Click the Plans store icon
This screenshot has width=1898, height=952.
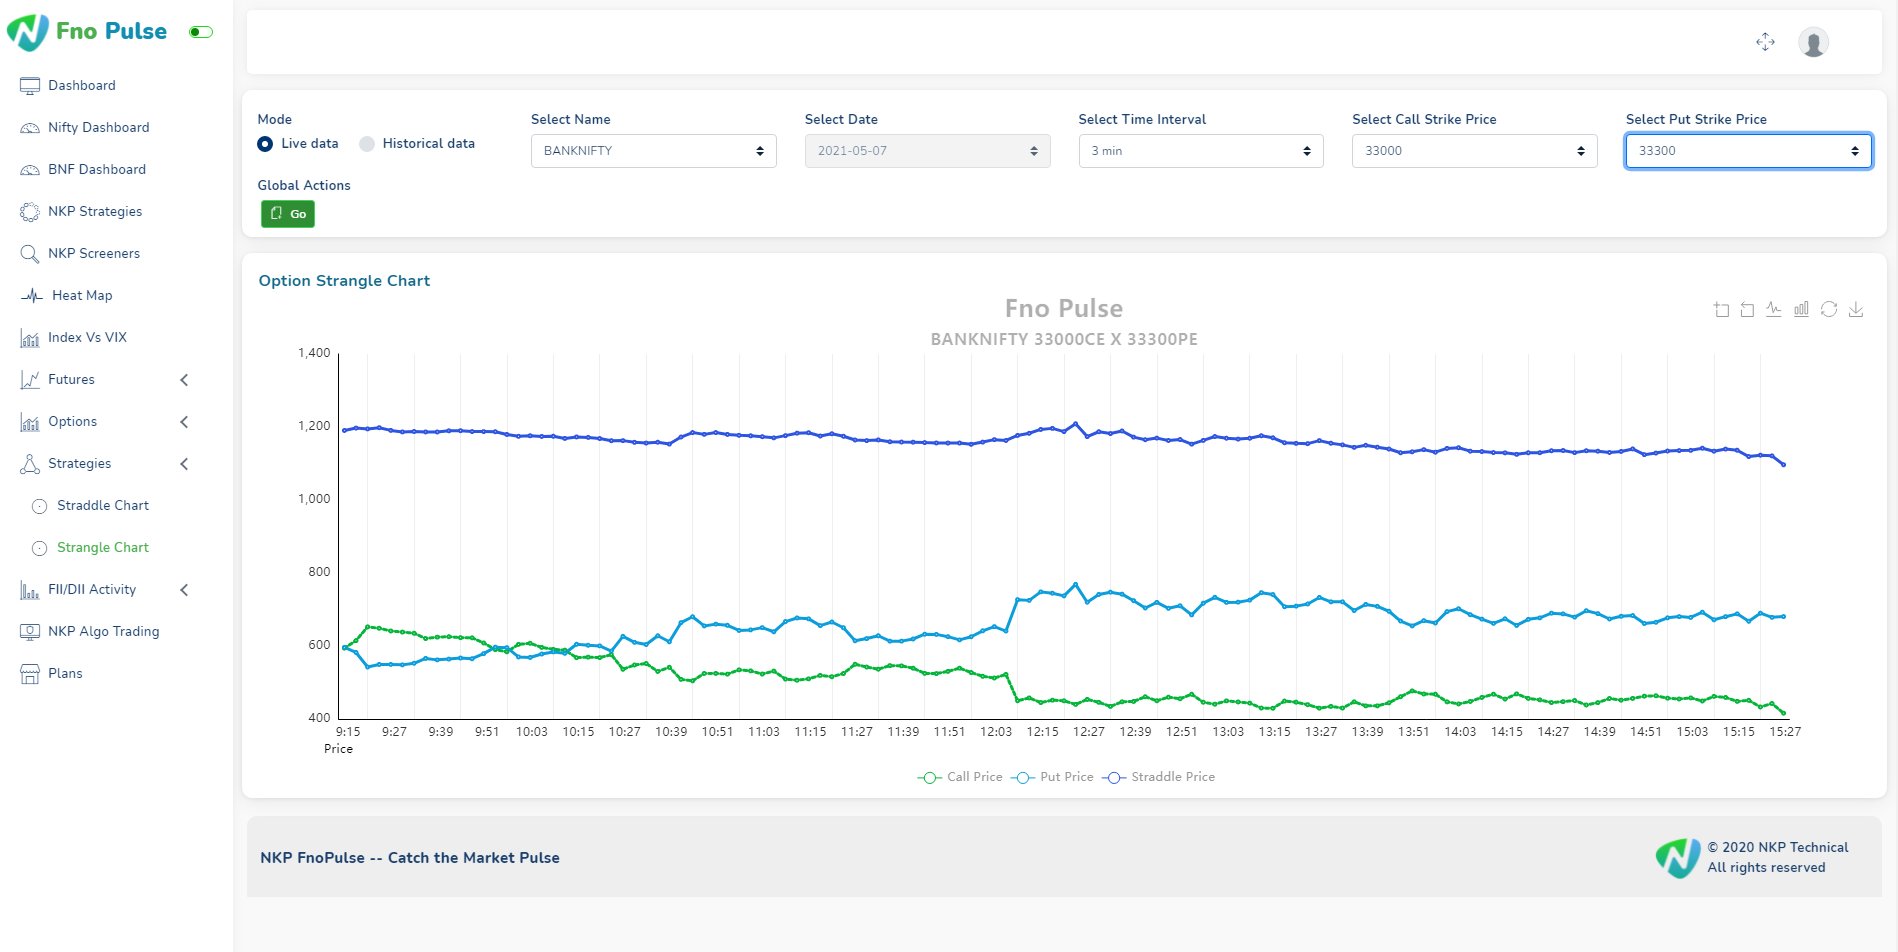coord(30,674)
